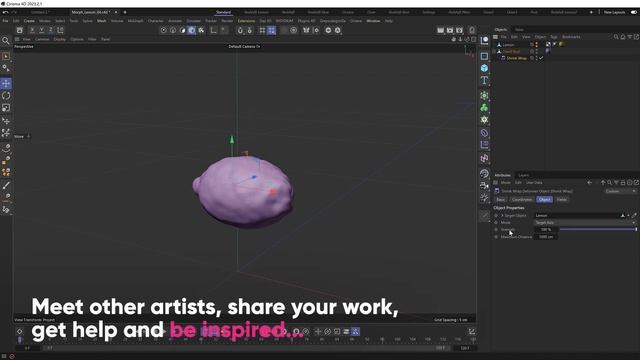Select the Rotate tool in left toolbar
Screen dimensions: 640x360
(x=6, y=96)
